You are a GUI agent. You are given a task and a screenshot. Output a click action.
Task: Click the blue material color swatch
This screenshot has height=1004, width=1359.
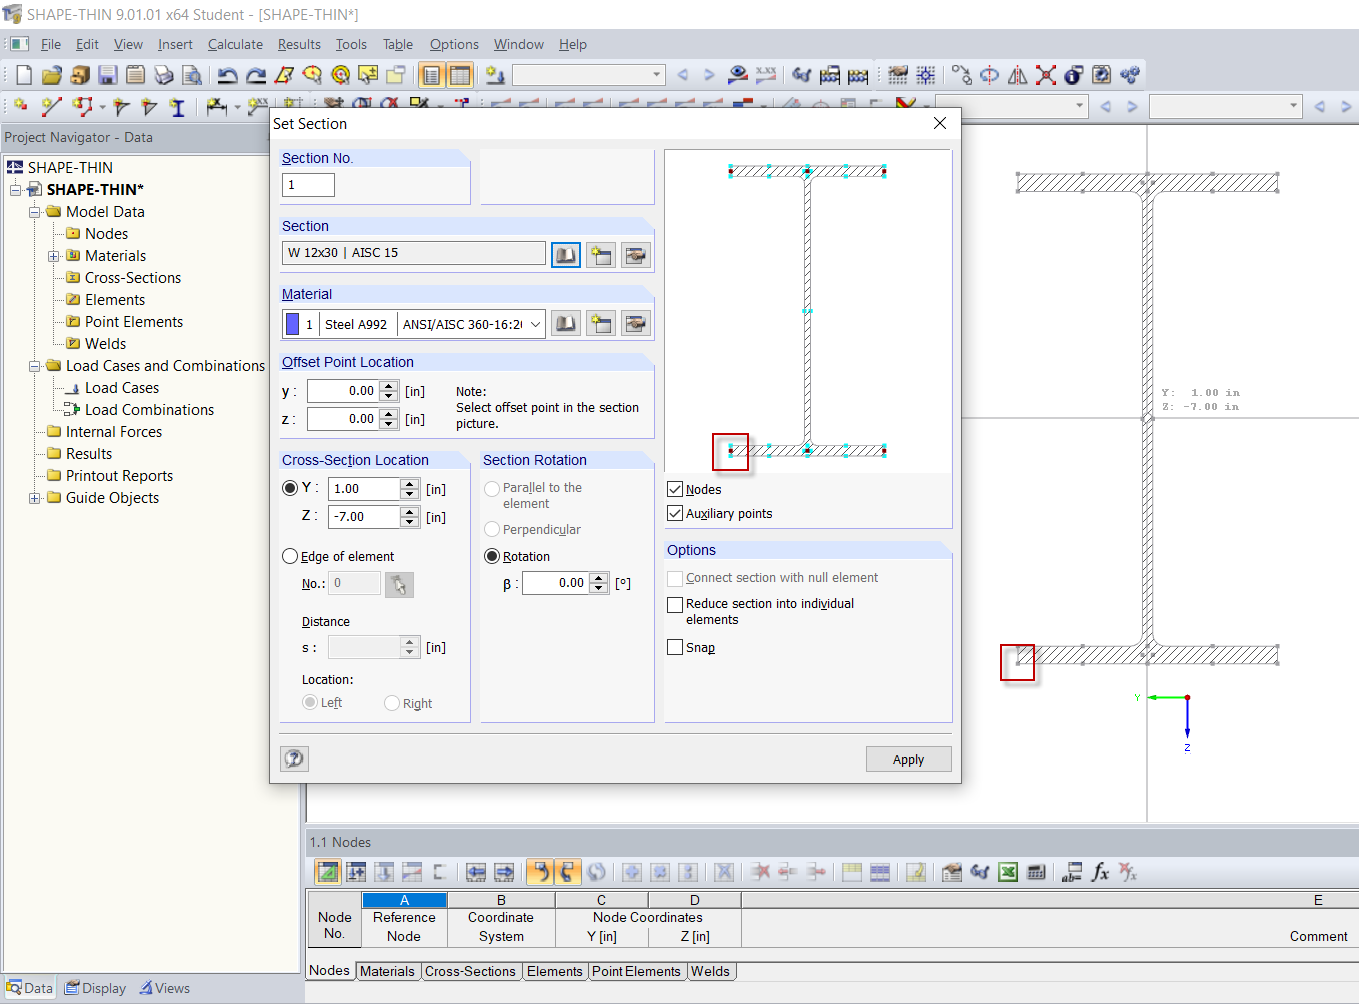pyautogui.click(x=292, y=324)
